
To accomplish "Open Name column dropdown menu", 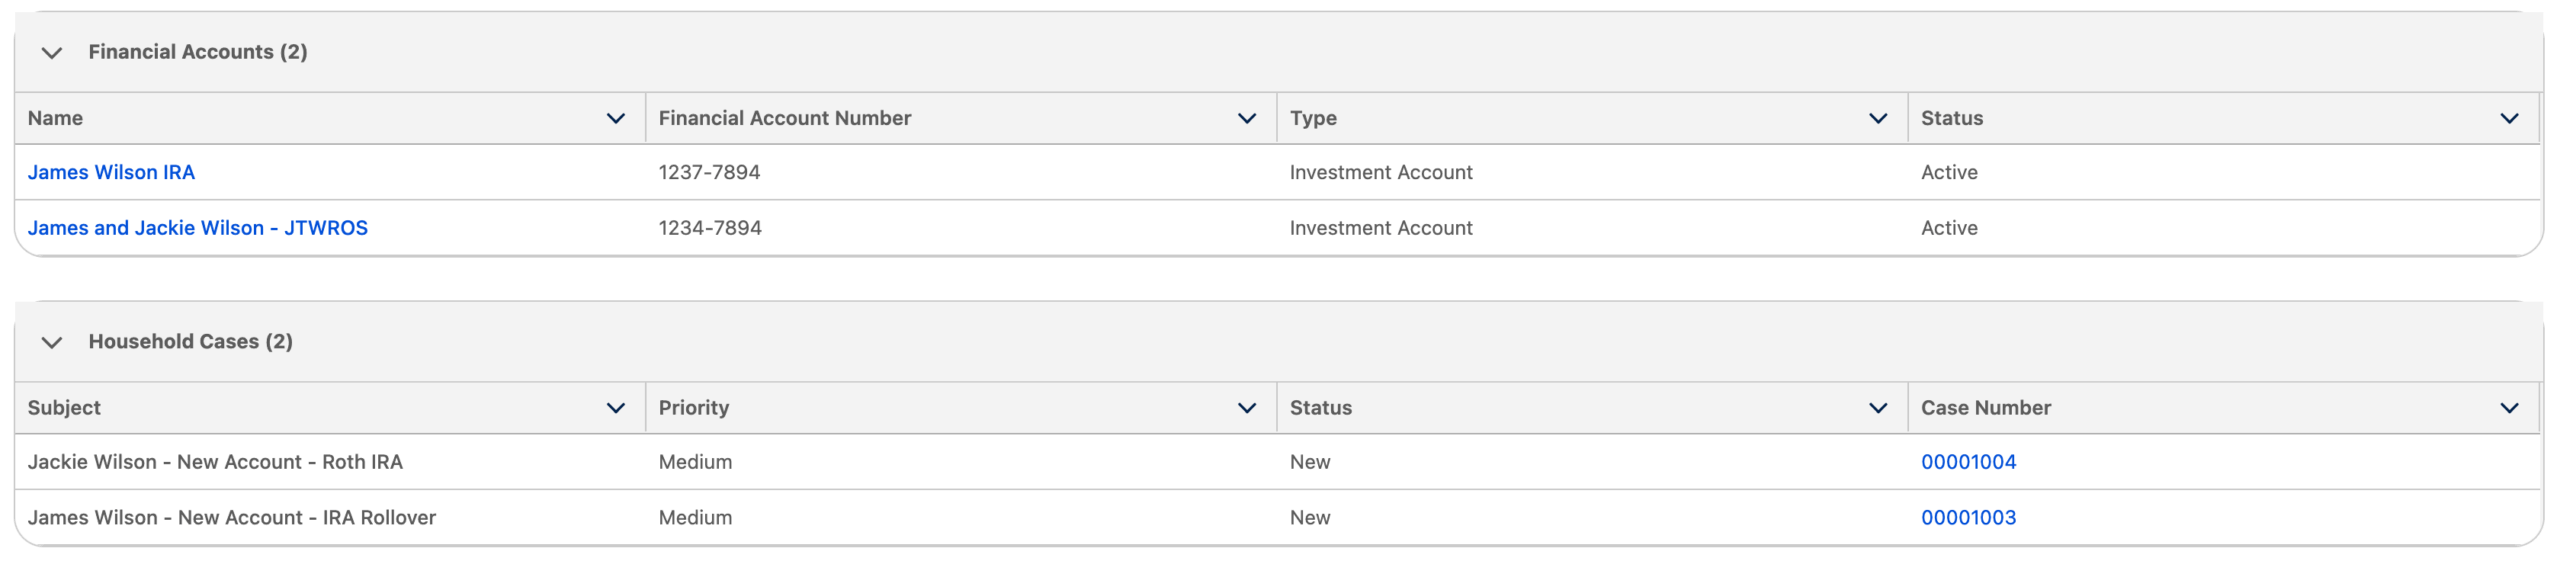I will [615, 118].
